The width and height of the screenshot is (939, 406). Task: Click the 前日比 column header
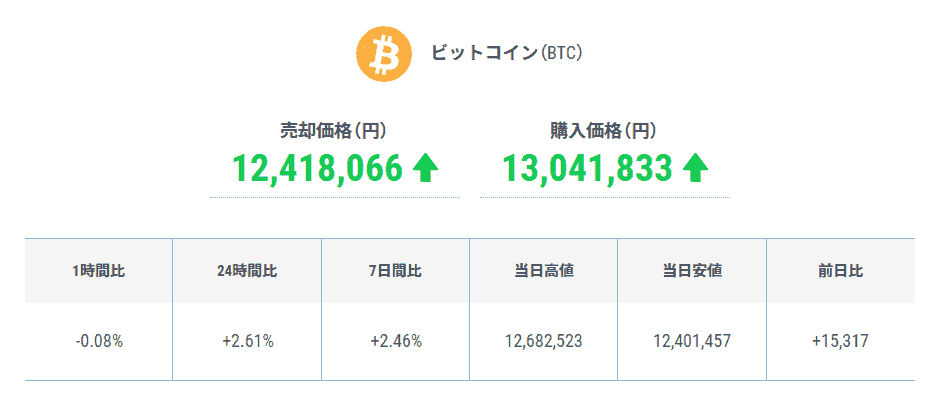[x=840, y=270]
